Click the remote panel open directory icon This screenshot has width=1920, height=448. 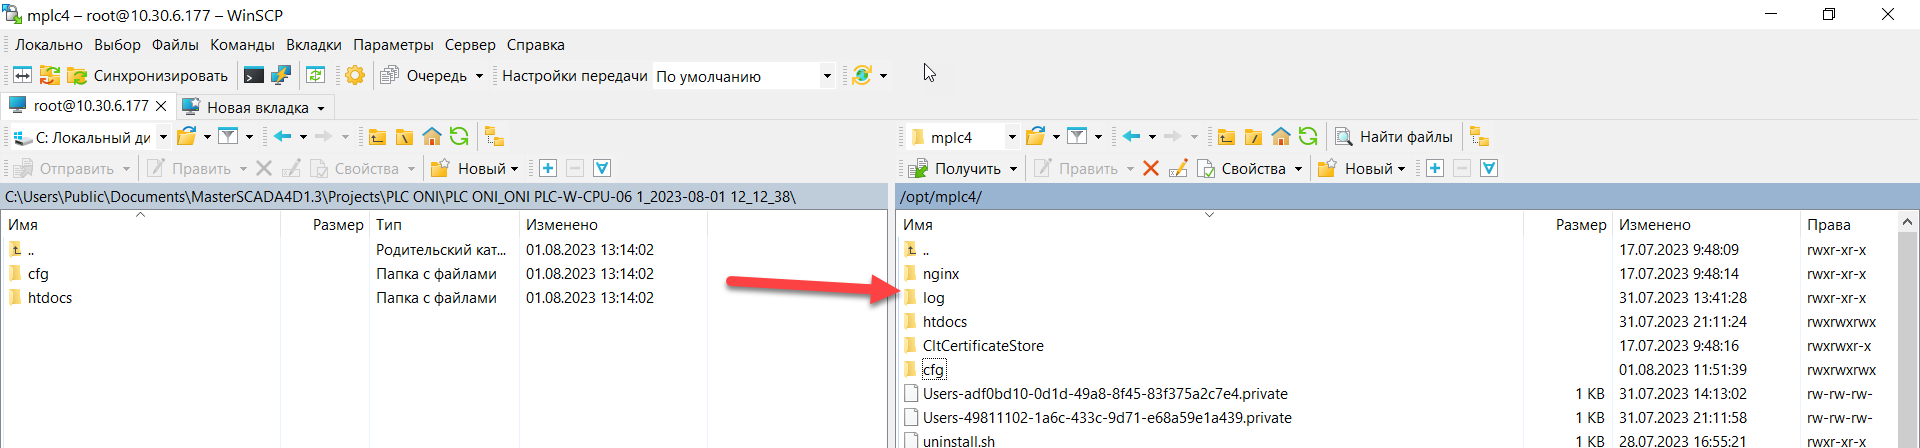click(1036, 137)
